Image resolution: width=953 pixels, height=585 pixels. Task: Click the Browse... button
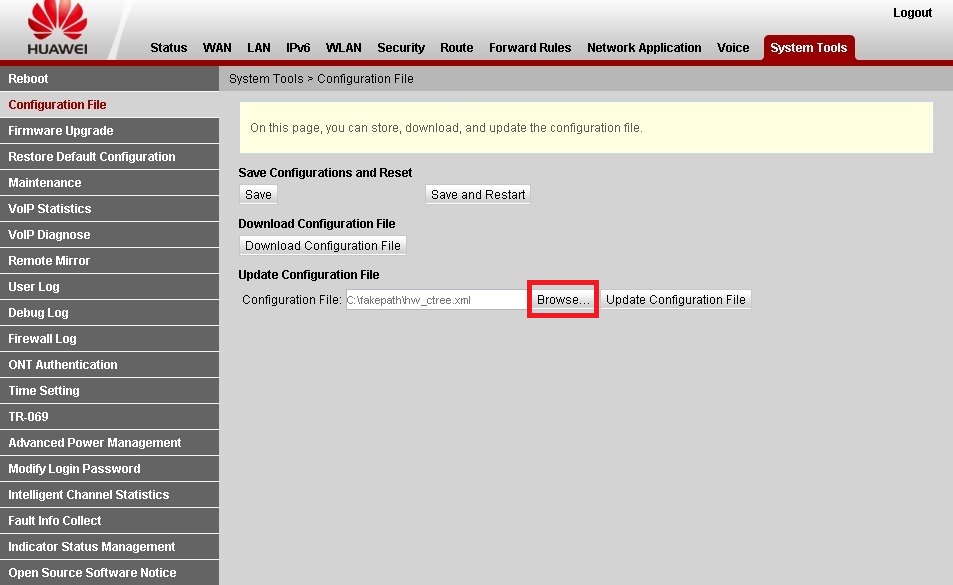563,300
